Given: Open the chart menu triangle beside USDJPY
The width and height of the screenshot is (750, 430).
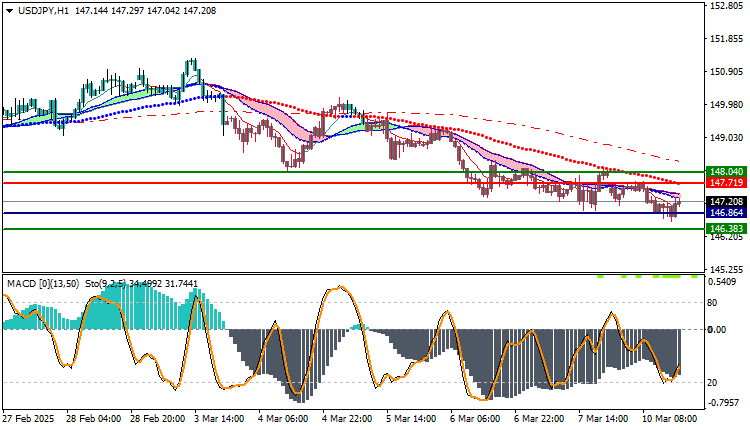Looking at the screenshot, I should click(x=10, y=11).
